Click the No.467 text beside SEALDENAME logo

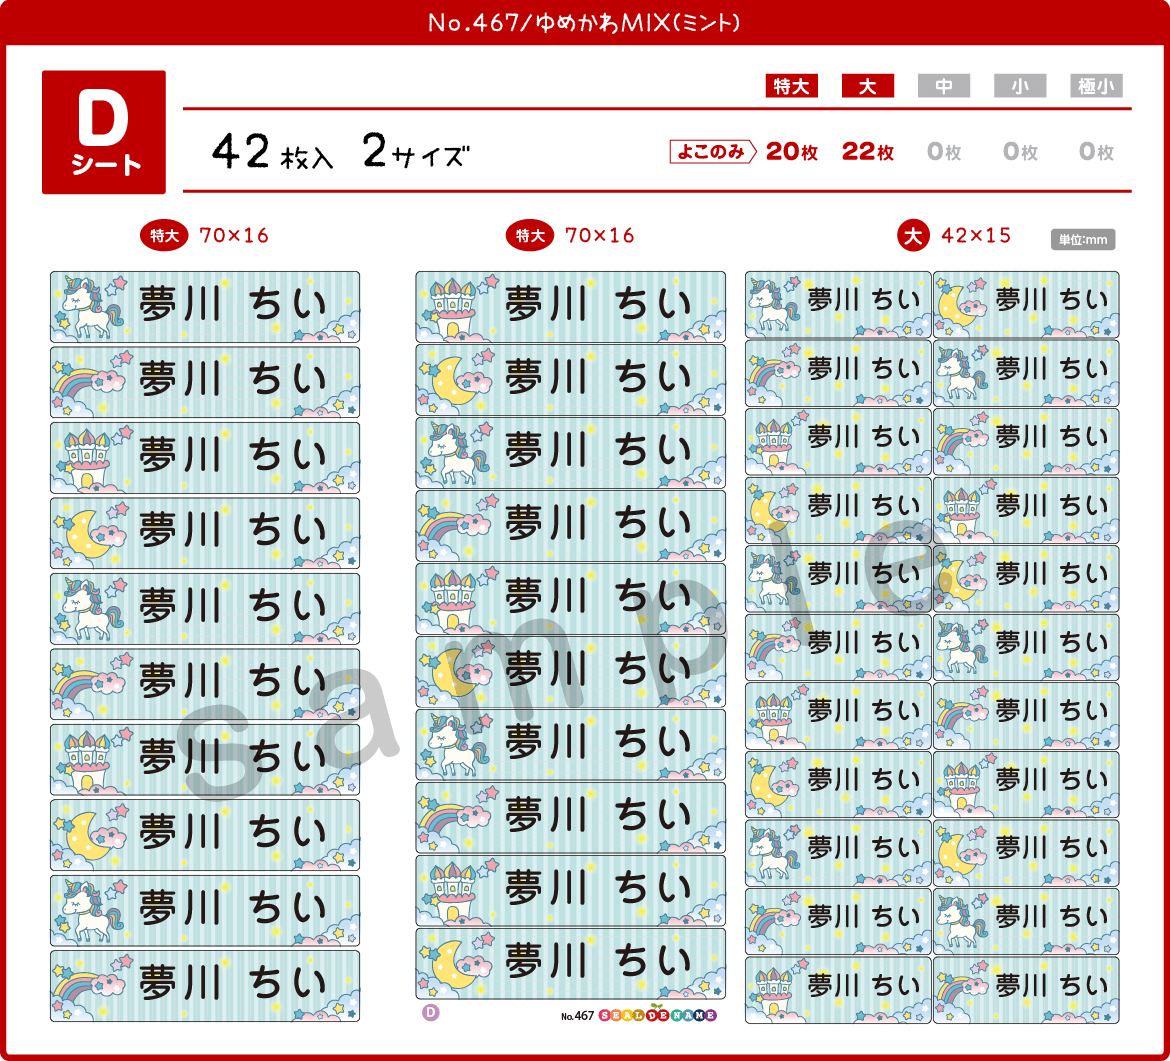(578, 1015)
